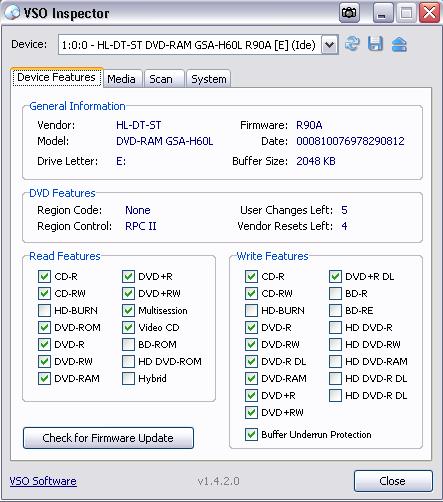Open the Device dropdown arrow
The width and height of the screenshot is (443, 502).
coord(330,44)
